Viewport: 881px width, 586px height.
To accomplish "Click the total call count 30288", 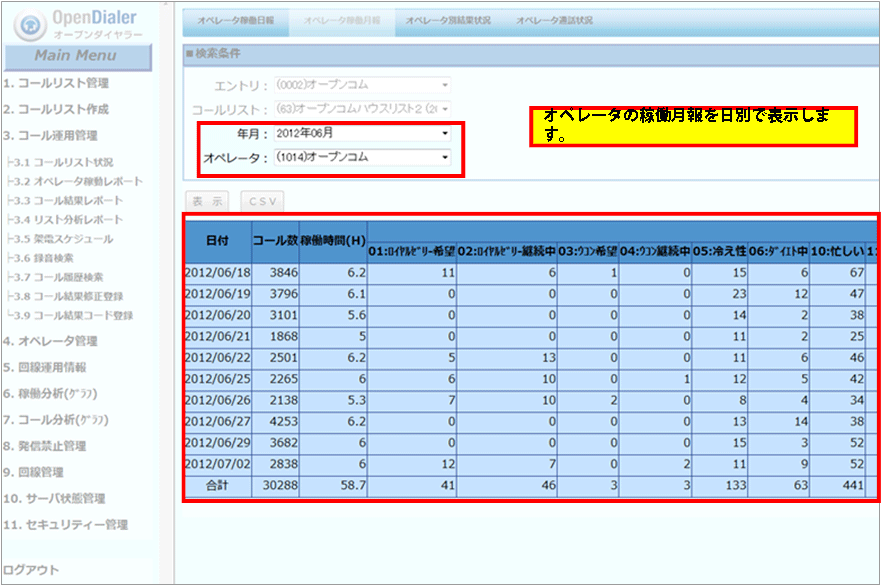I will pos(275,486).
